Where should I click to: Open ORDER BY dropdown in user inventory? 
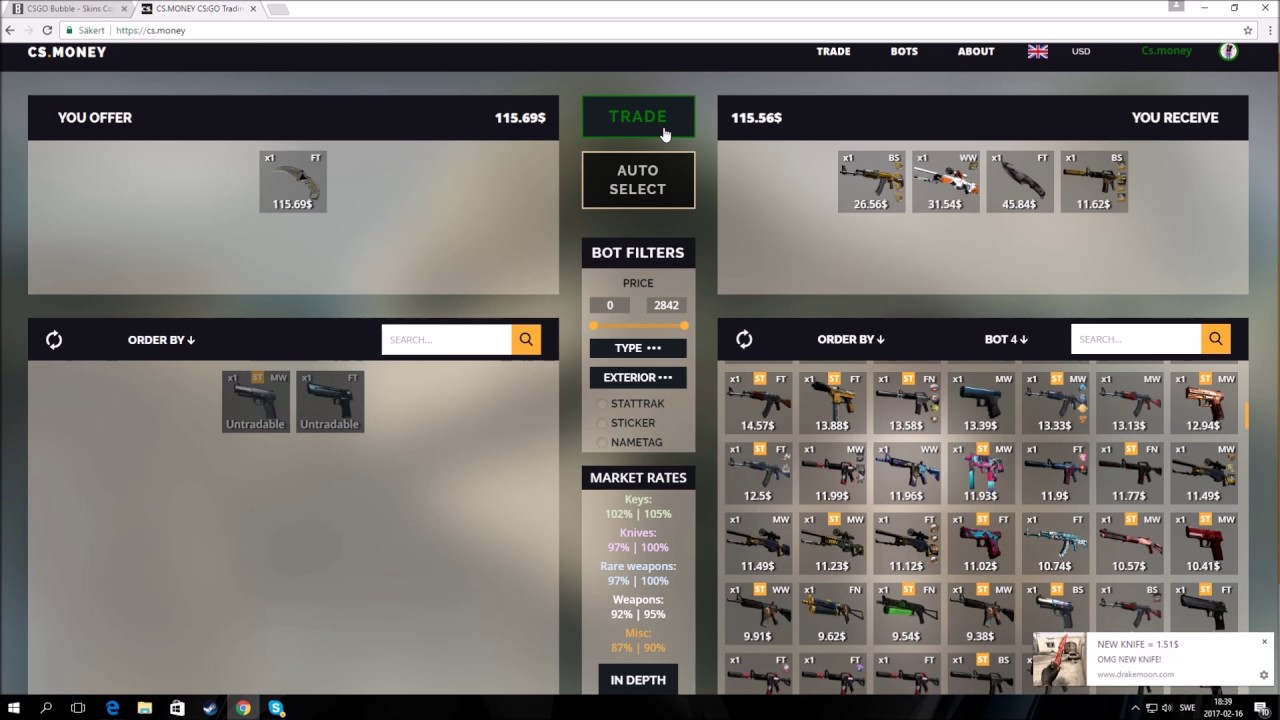click(161, 340)
